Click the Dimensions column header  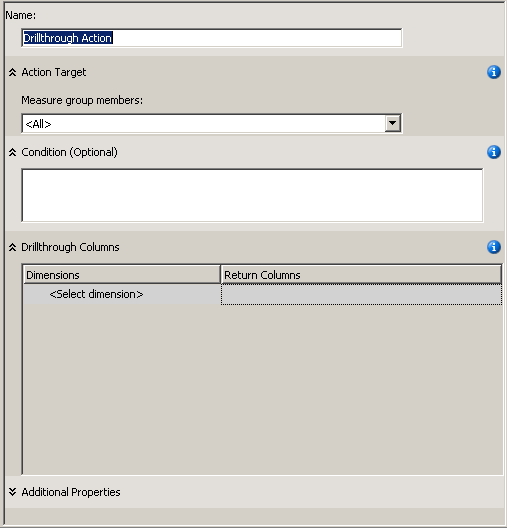pyautogui.click(x=122, y=275)
